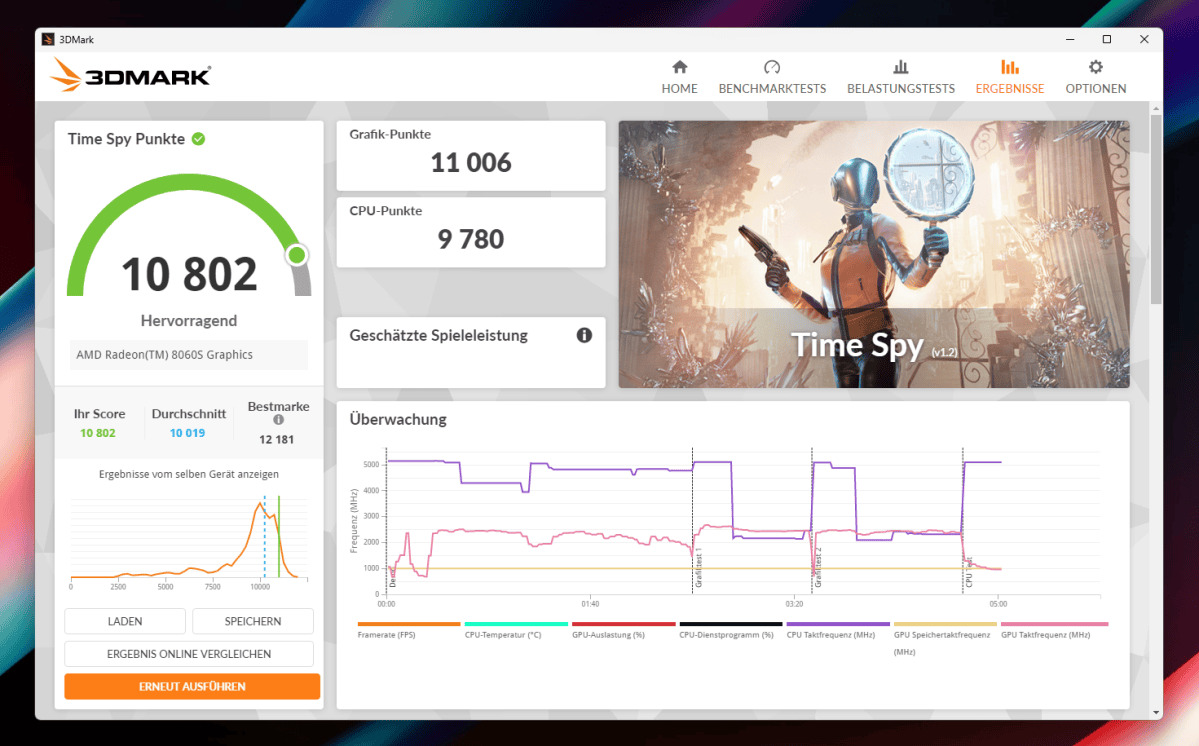Click the 3DMark title bar app icon
This screenshot has width=1199, height=746.
point(48,40)
